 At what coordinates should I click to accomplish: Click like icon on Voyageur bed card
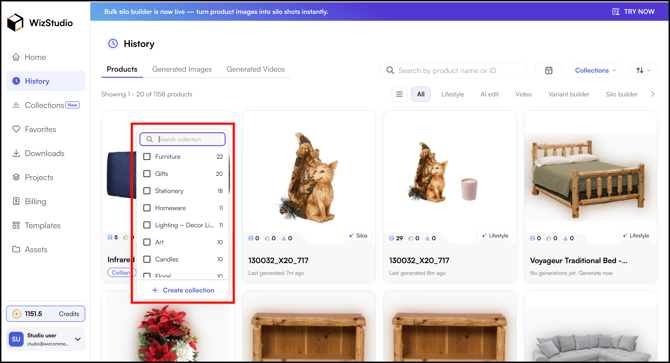click(x=549, y=238)
